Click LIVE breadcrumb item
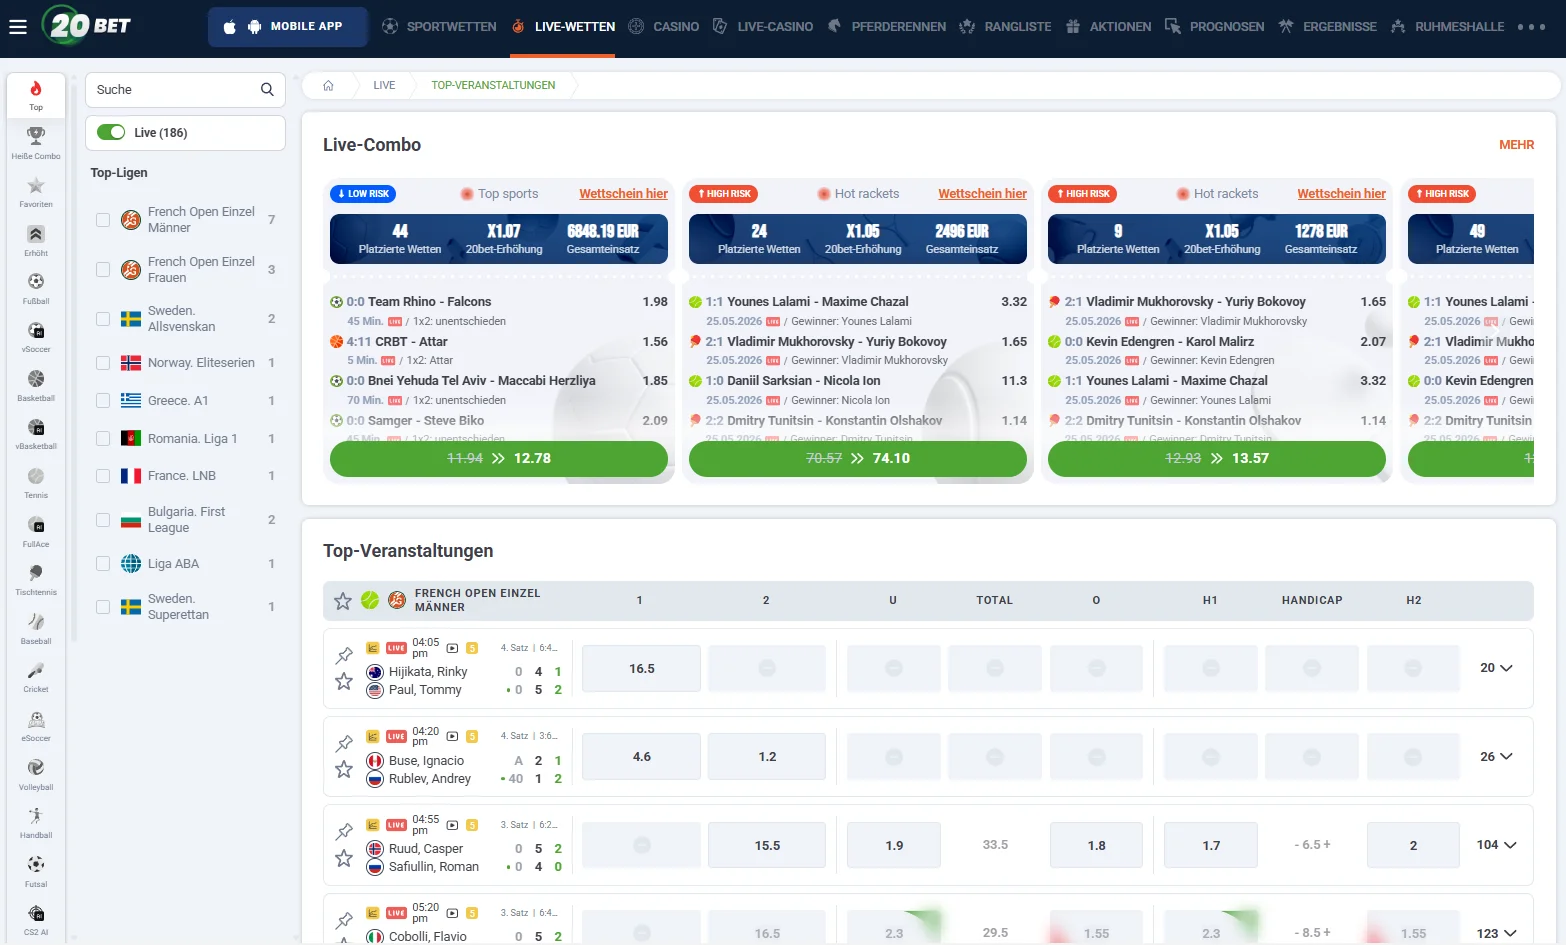1566x945 pixels. (384, 85)
